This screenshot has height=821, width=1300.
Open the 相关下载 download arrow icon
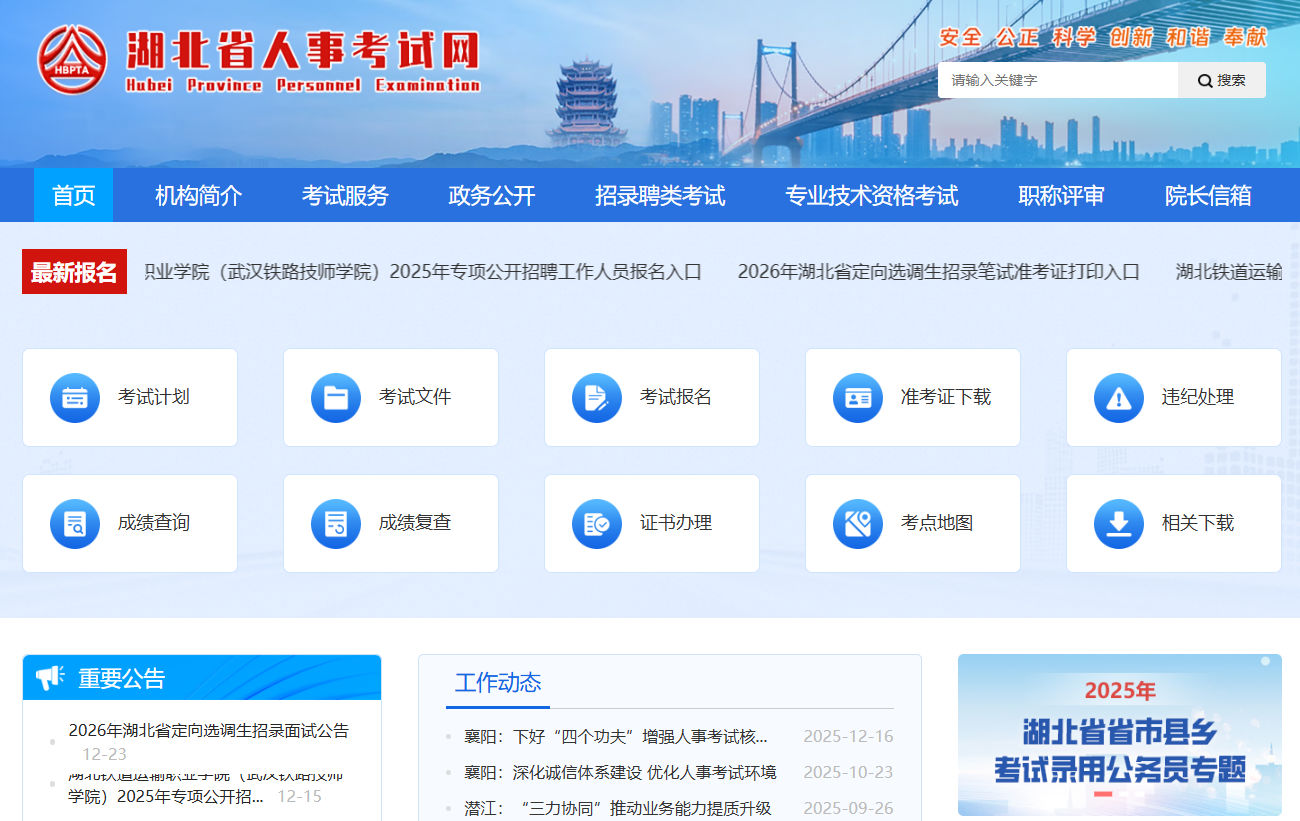(x=1119, y=524)
